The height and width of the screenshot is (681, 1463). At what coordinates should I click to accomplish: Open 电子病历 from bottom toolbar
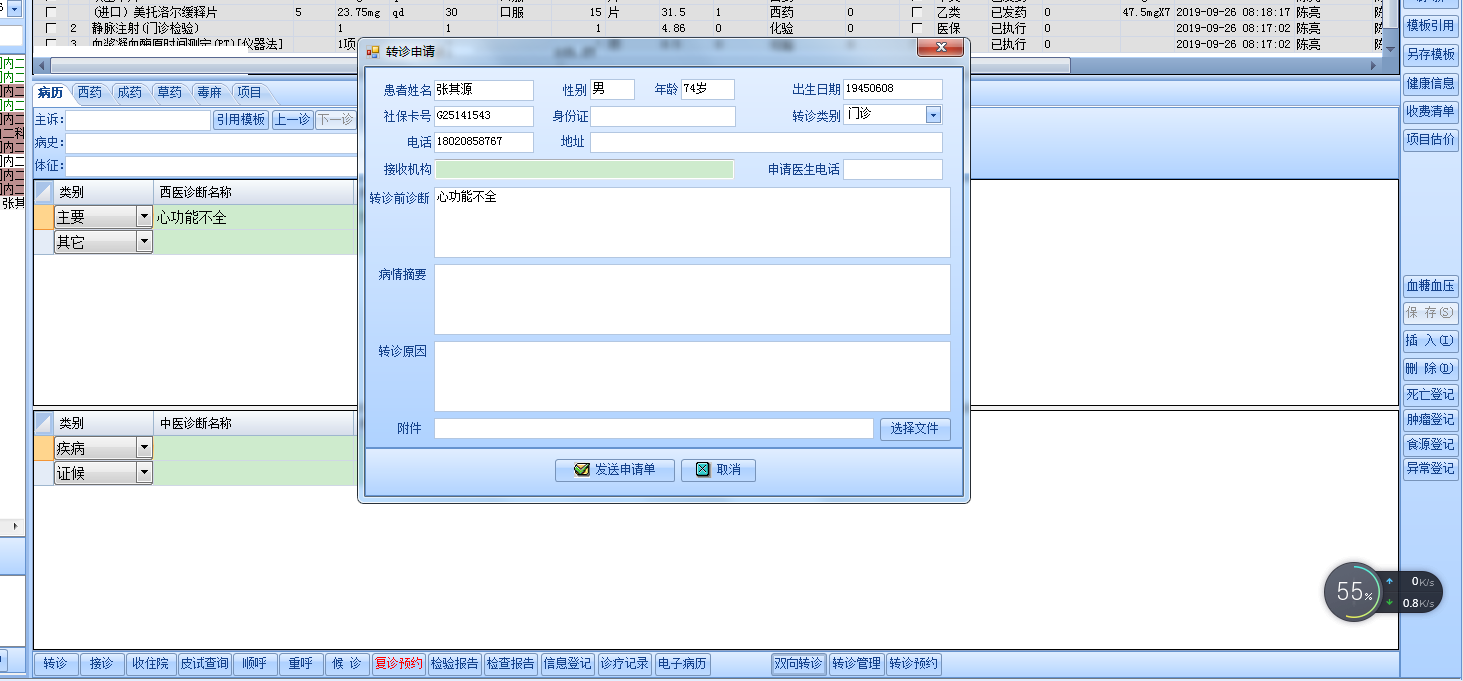[682, 664]
